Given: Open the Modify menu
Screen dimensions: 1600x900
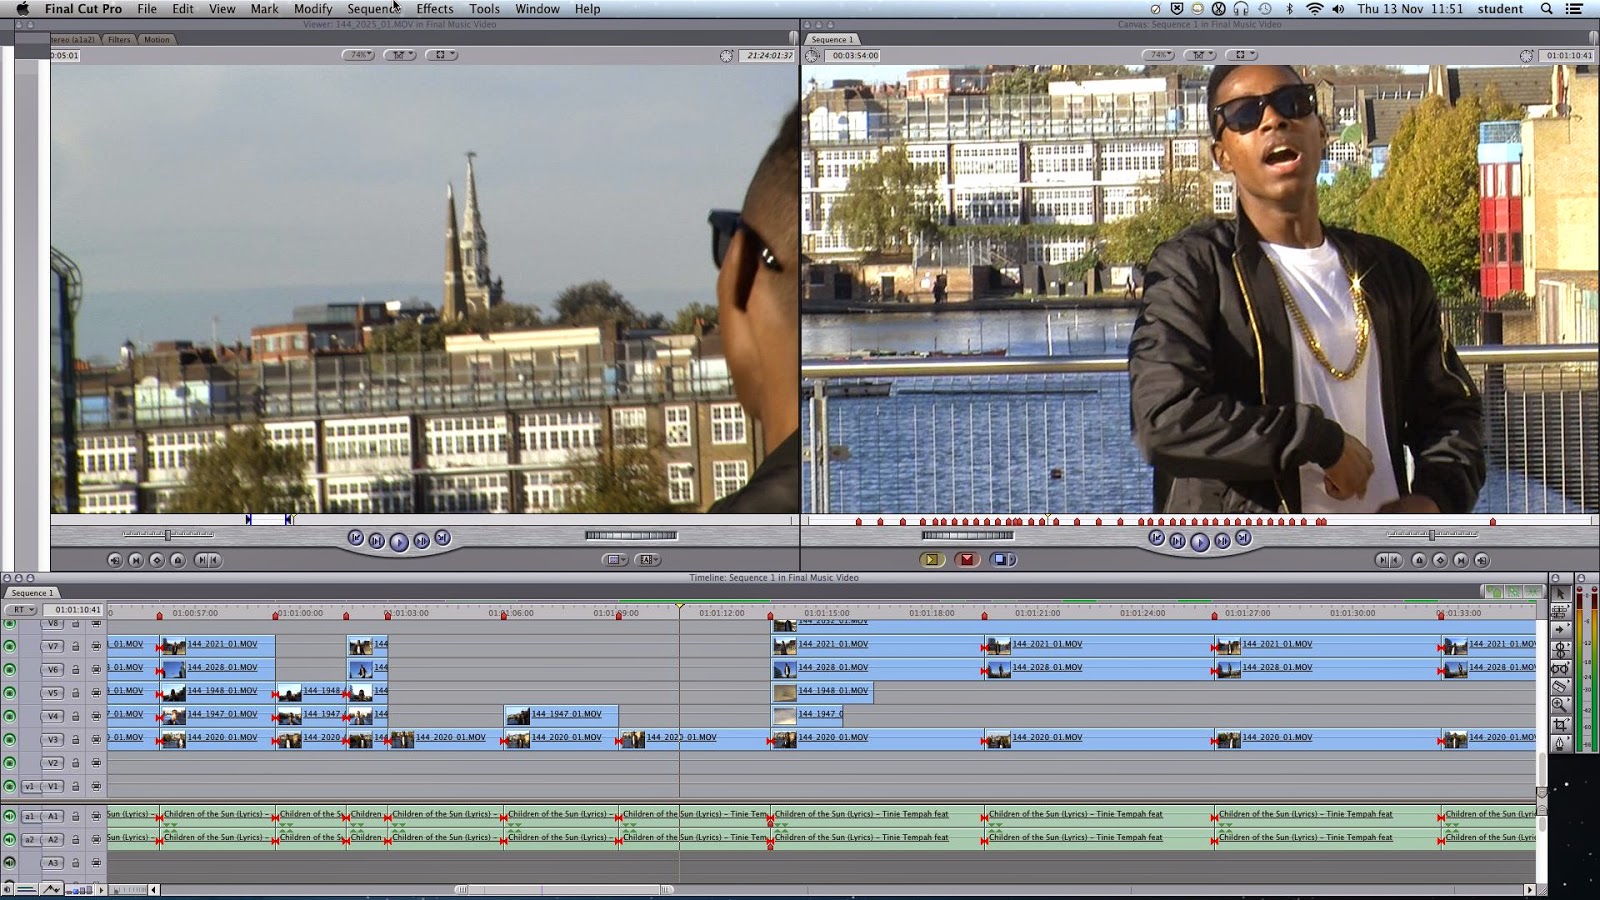Looking at the screenshot, I should (x=313, y=9).
